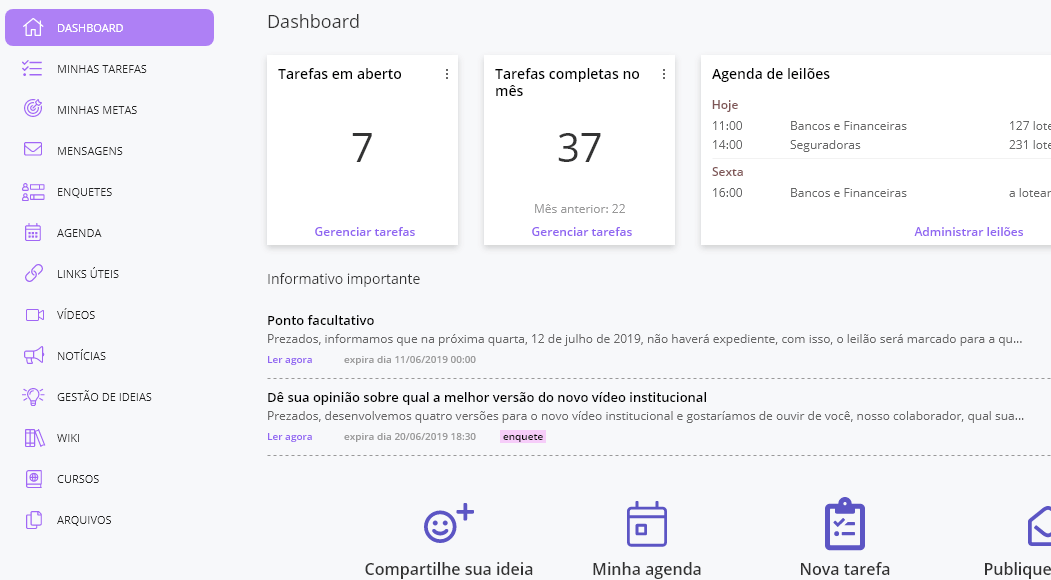This screenshot has width=1051, height=580.
Task: Open the Ponto facultativo notice title
Action: (320, 321)
